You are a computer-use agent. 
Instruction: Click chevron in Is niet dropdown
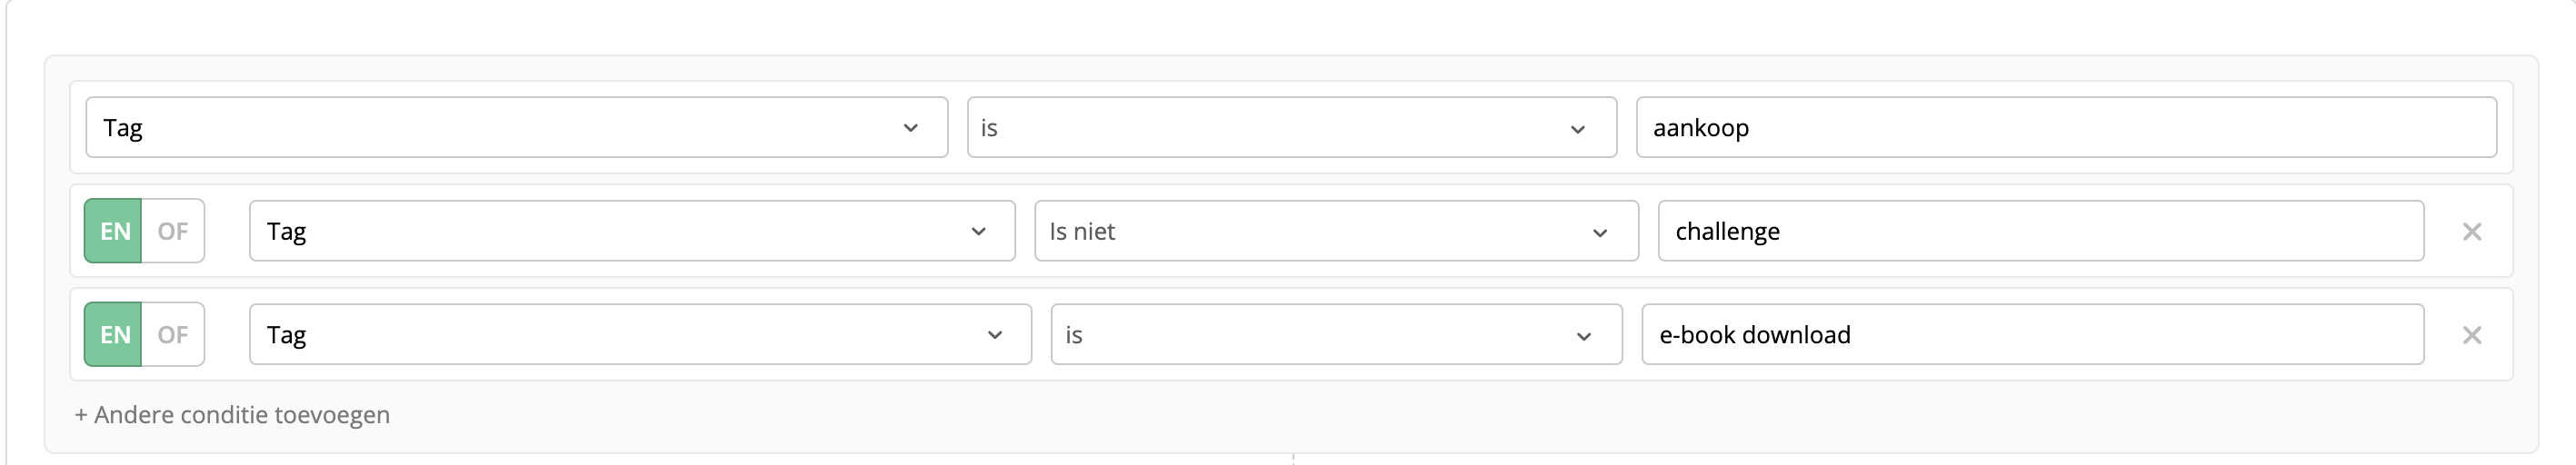1599,233
